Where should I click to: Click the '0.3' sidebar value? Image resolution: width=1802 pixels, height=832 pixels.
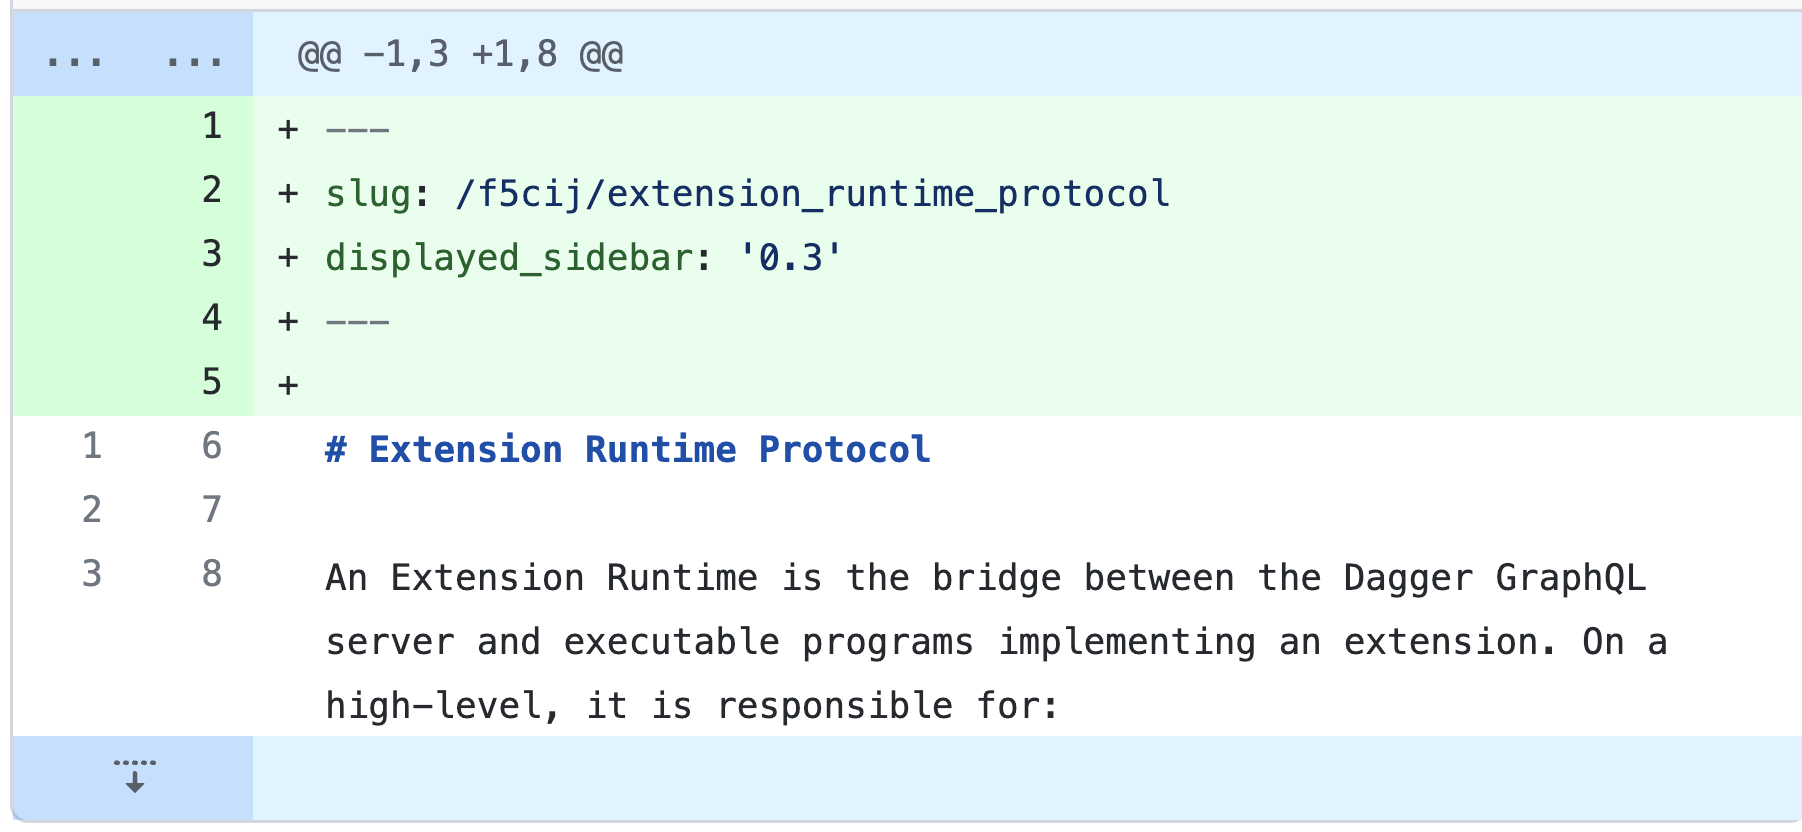tap(790, 258)
